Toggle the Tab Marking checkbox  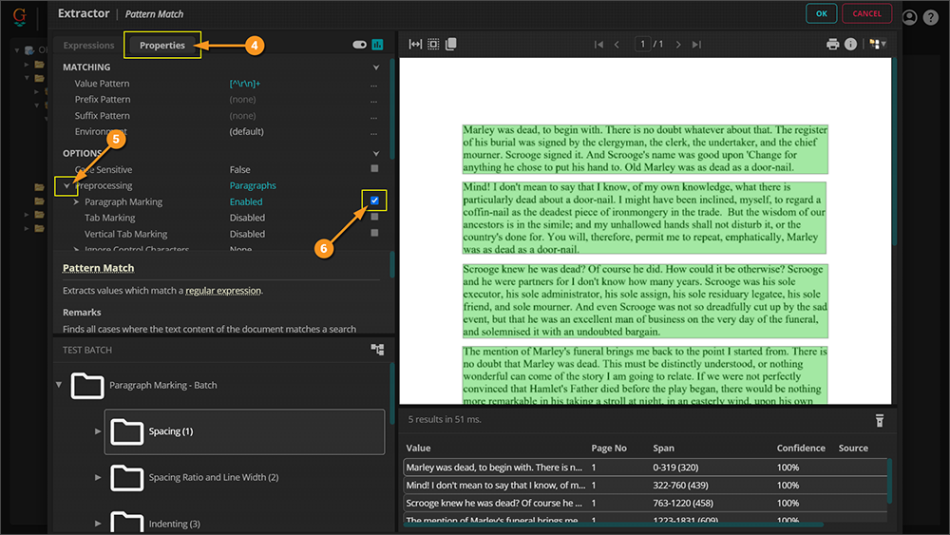point(374,216)
